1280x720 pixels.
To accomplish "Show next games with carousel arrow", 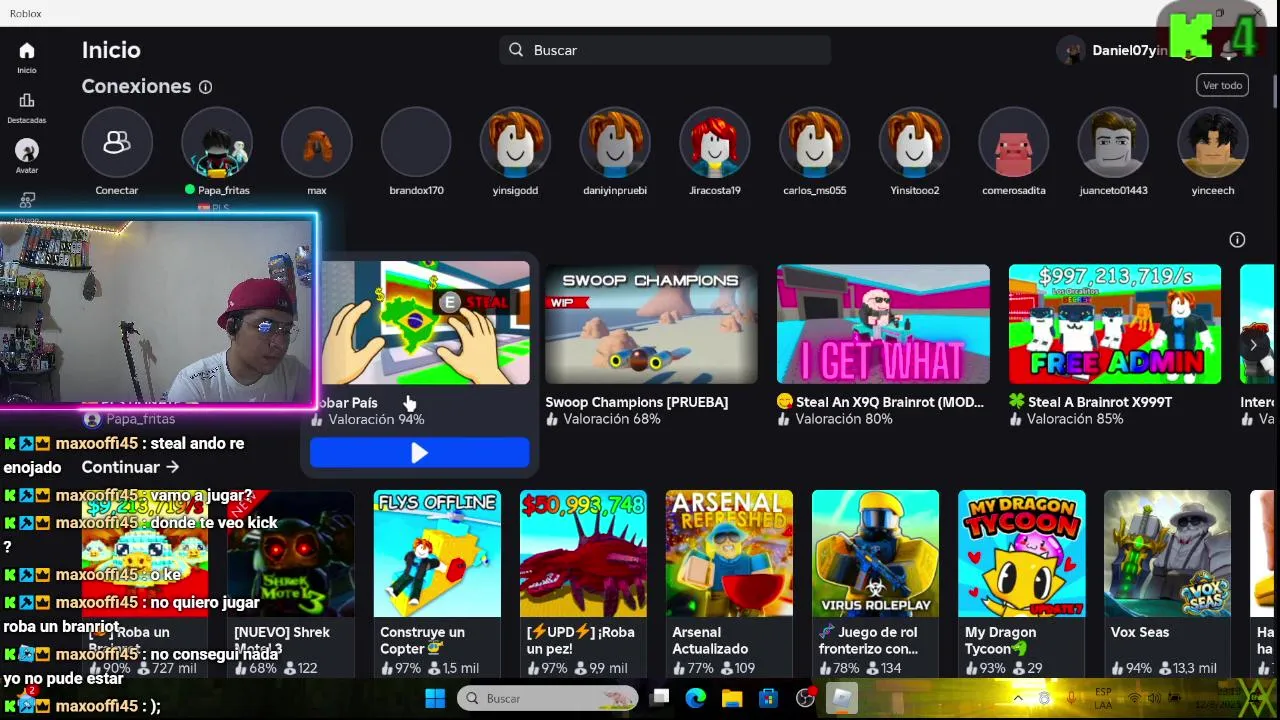I will 1253,345.
